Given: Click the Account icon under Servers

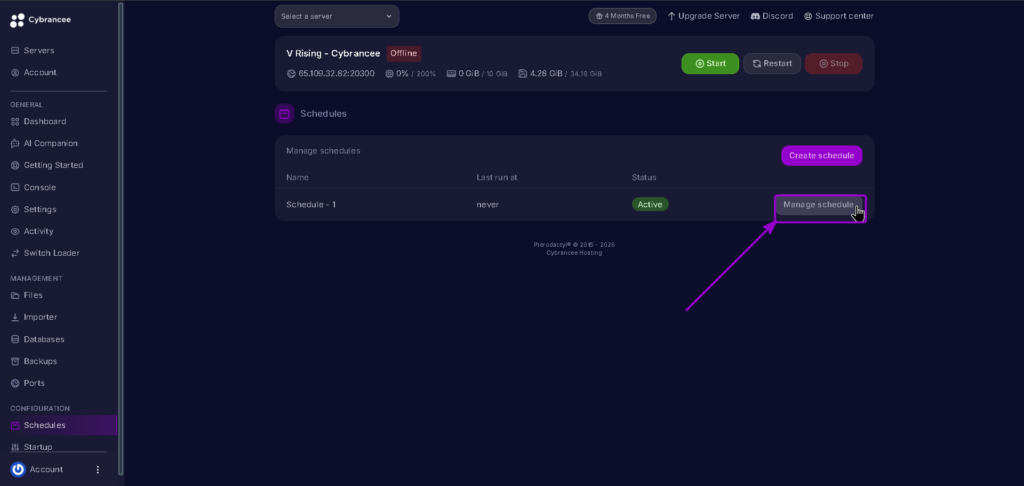Looking at the screenshot, I should 15,73.
